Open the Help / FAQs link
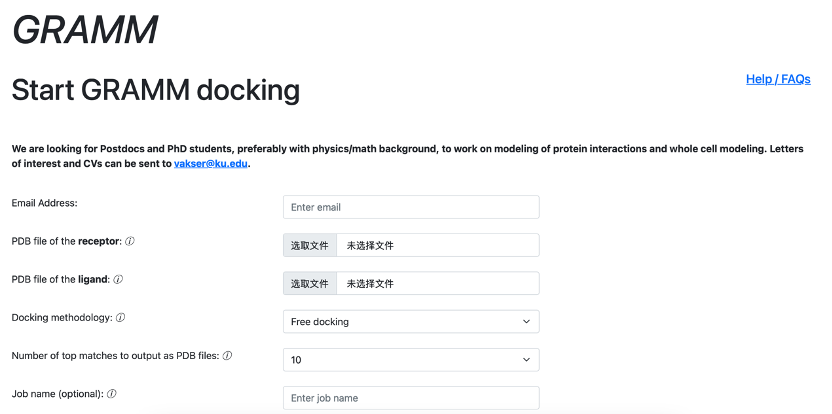The height and width of the screenshot is (414, 832). [777, 79]
